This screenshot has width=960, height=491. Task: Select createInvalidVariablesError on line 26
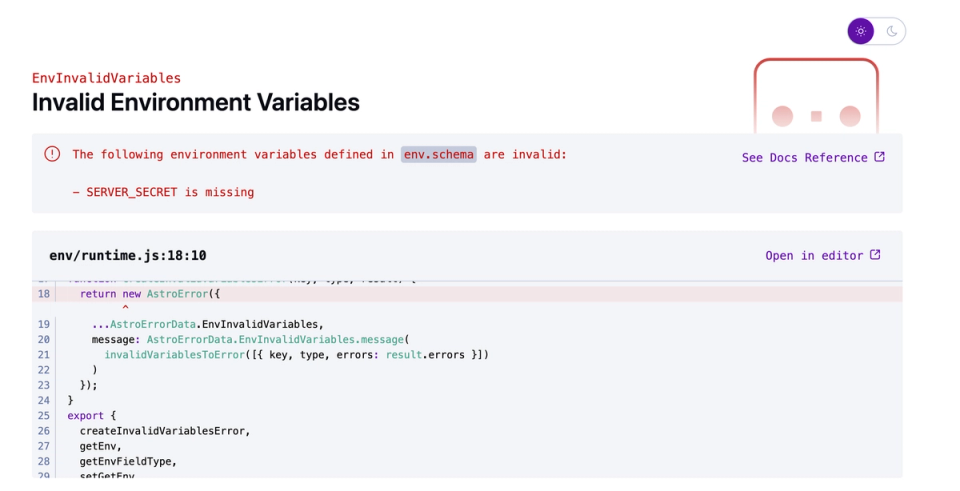pos(164,431)
